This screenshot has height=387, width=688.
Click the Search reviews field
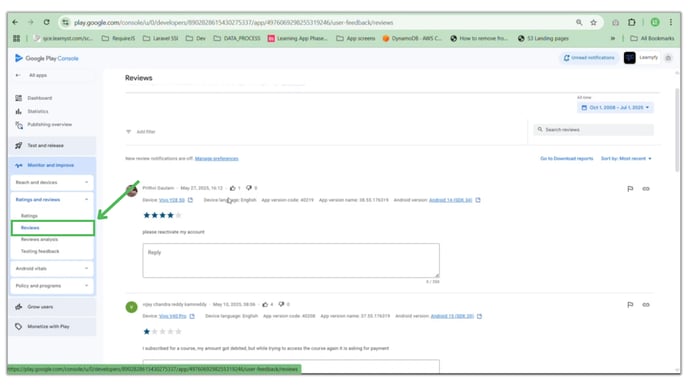click(594, 130)
